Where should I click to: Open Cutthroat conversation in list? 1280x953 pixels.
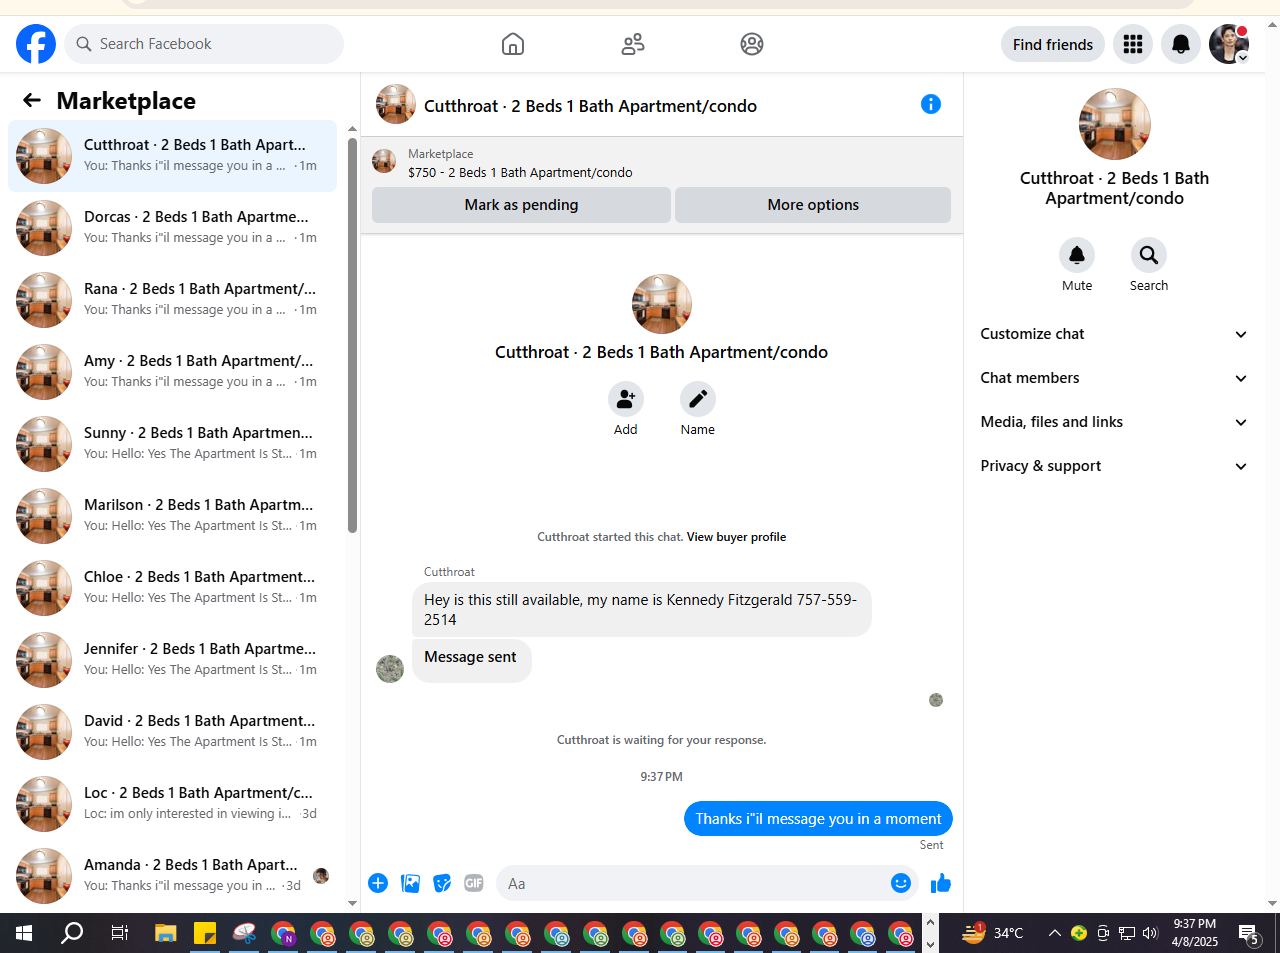coord(172,156)
